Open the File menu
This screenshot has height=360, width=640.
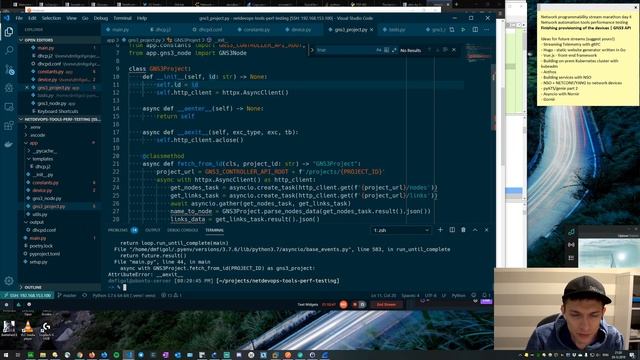pos(19,18)
